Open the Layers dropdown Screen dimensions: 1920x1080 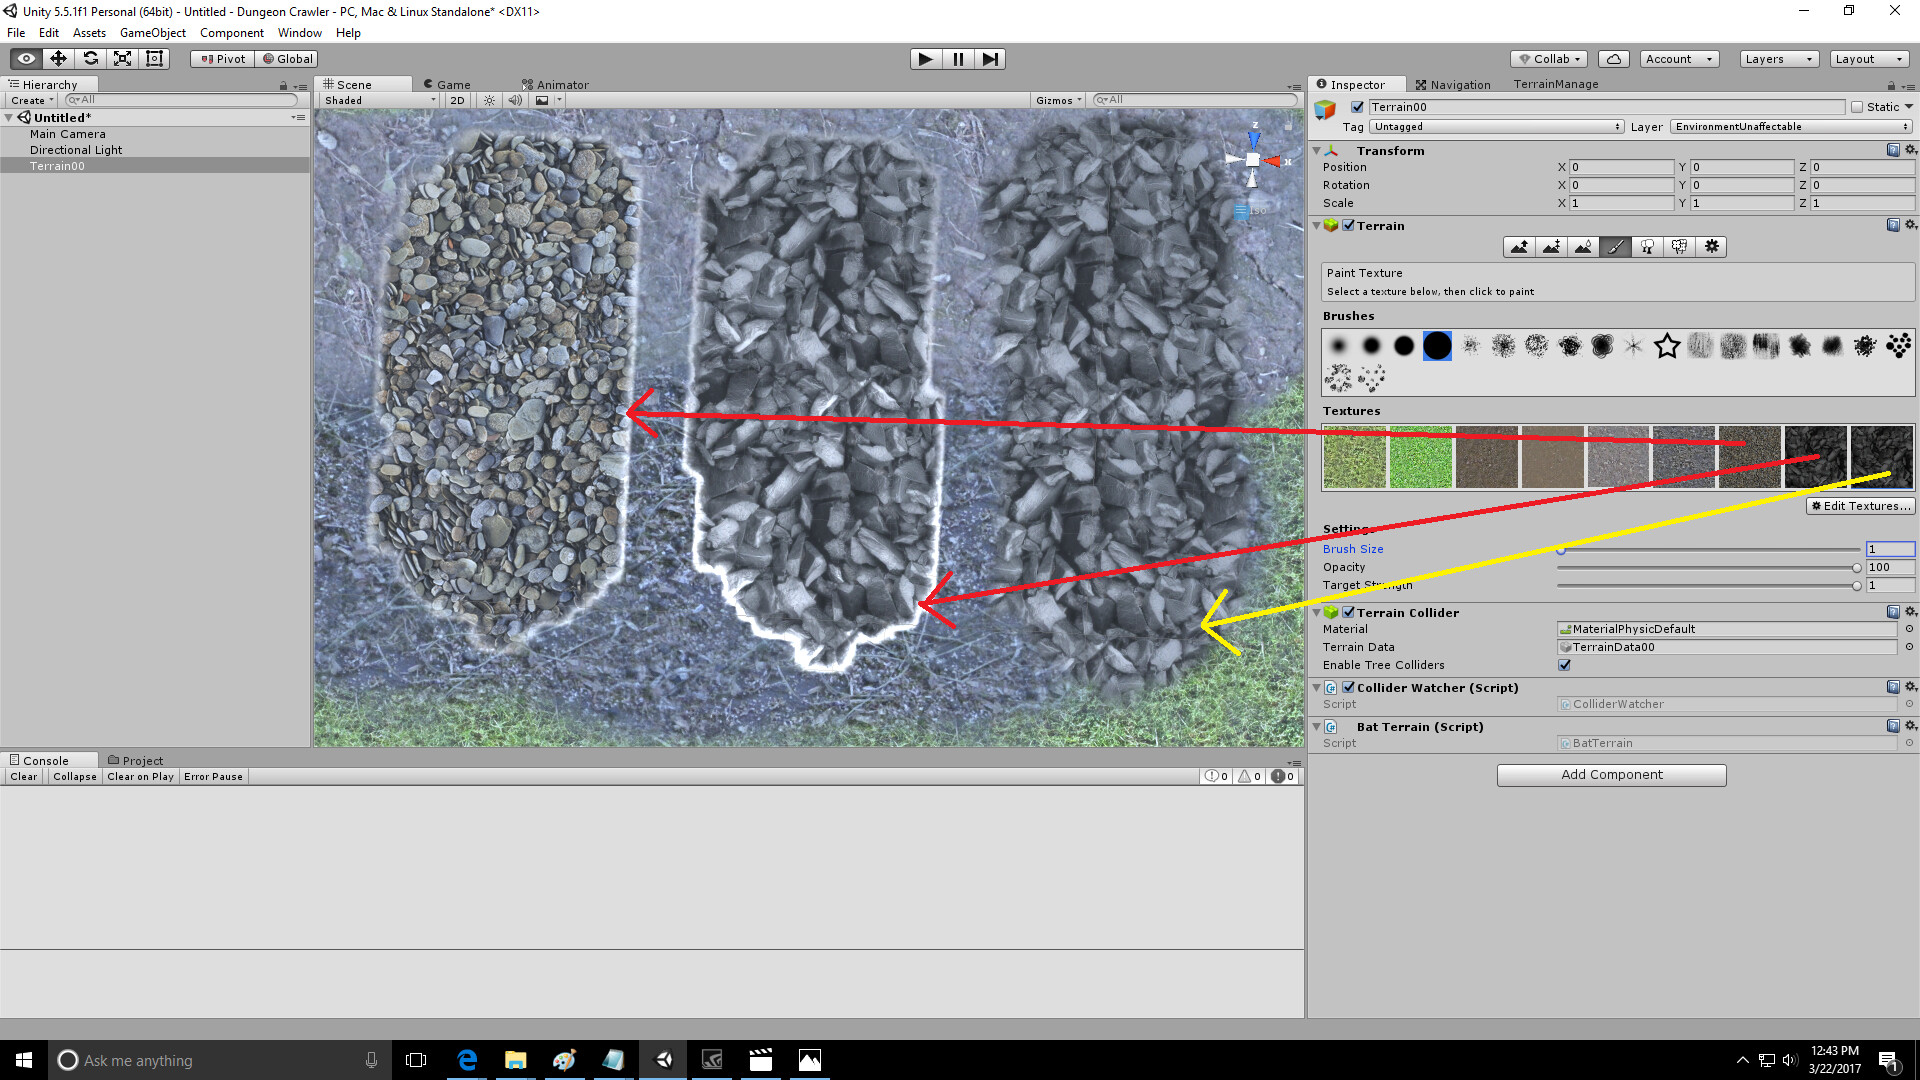click(x=1778, y=58)
